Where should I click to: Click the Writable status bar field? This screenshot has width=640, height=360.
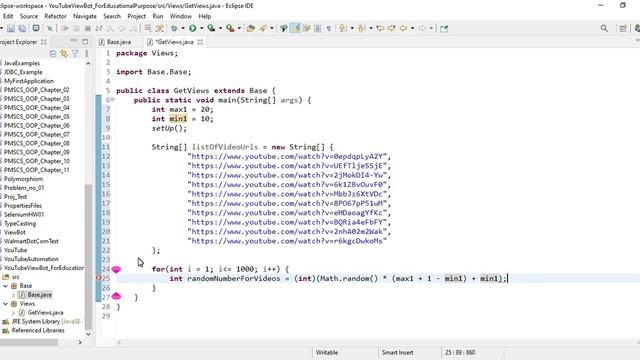point(327,352)
